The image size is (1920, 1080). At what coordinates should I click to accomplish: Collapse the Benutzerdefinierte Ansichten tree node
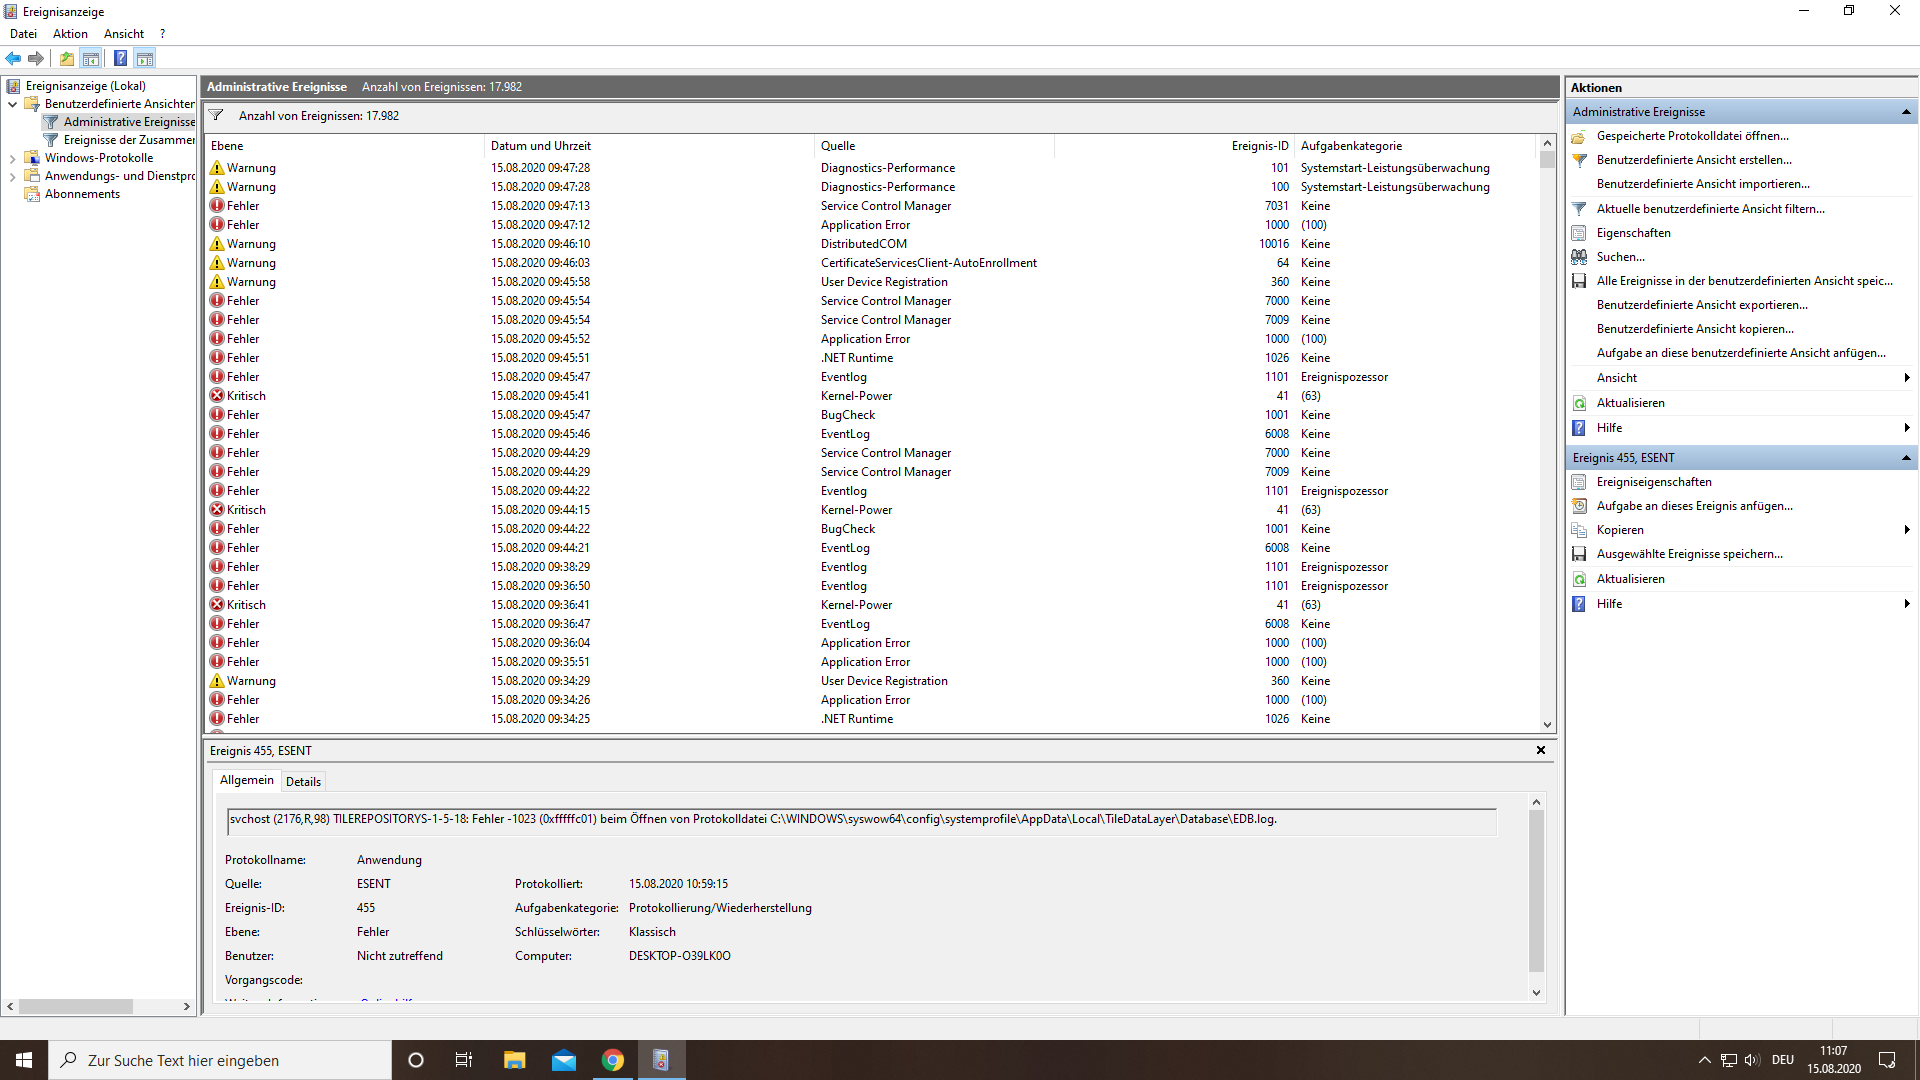tap(12, 104)
